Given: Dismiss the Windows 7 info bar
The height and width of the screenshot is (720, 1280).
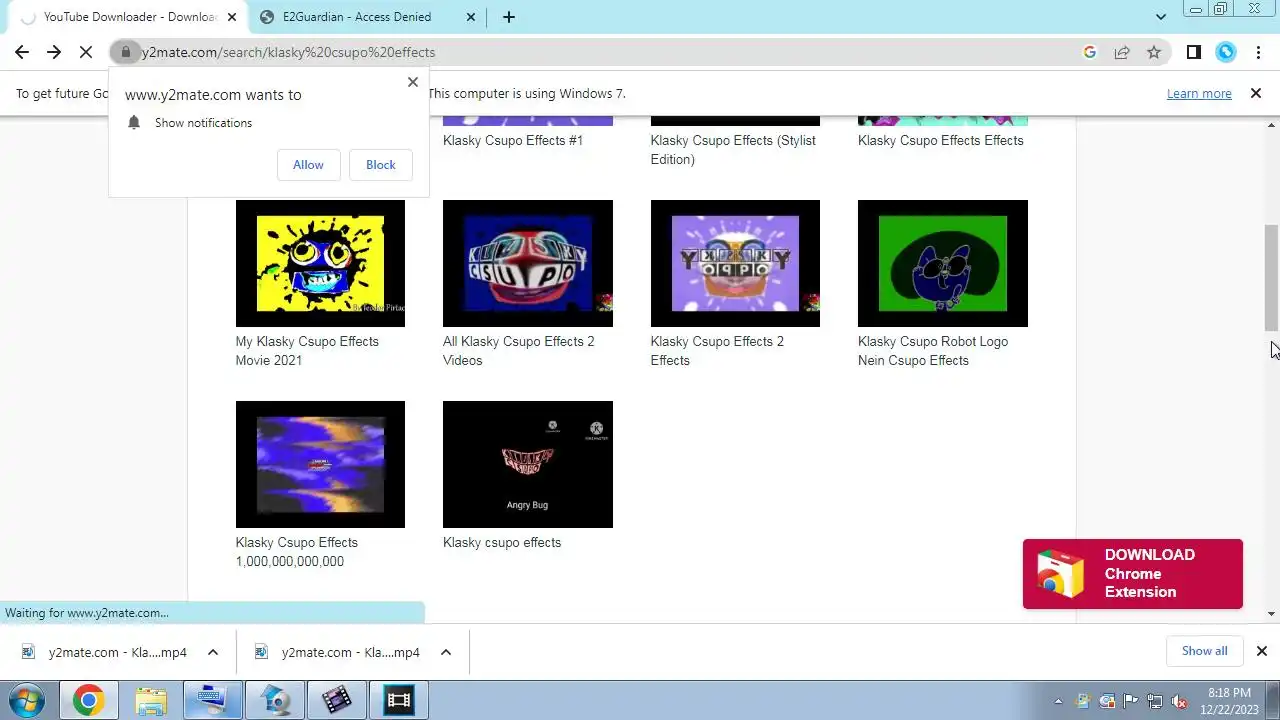Looking at the screenshot, I should click(1256, 93).
